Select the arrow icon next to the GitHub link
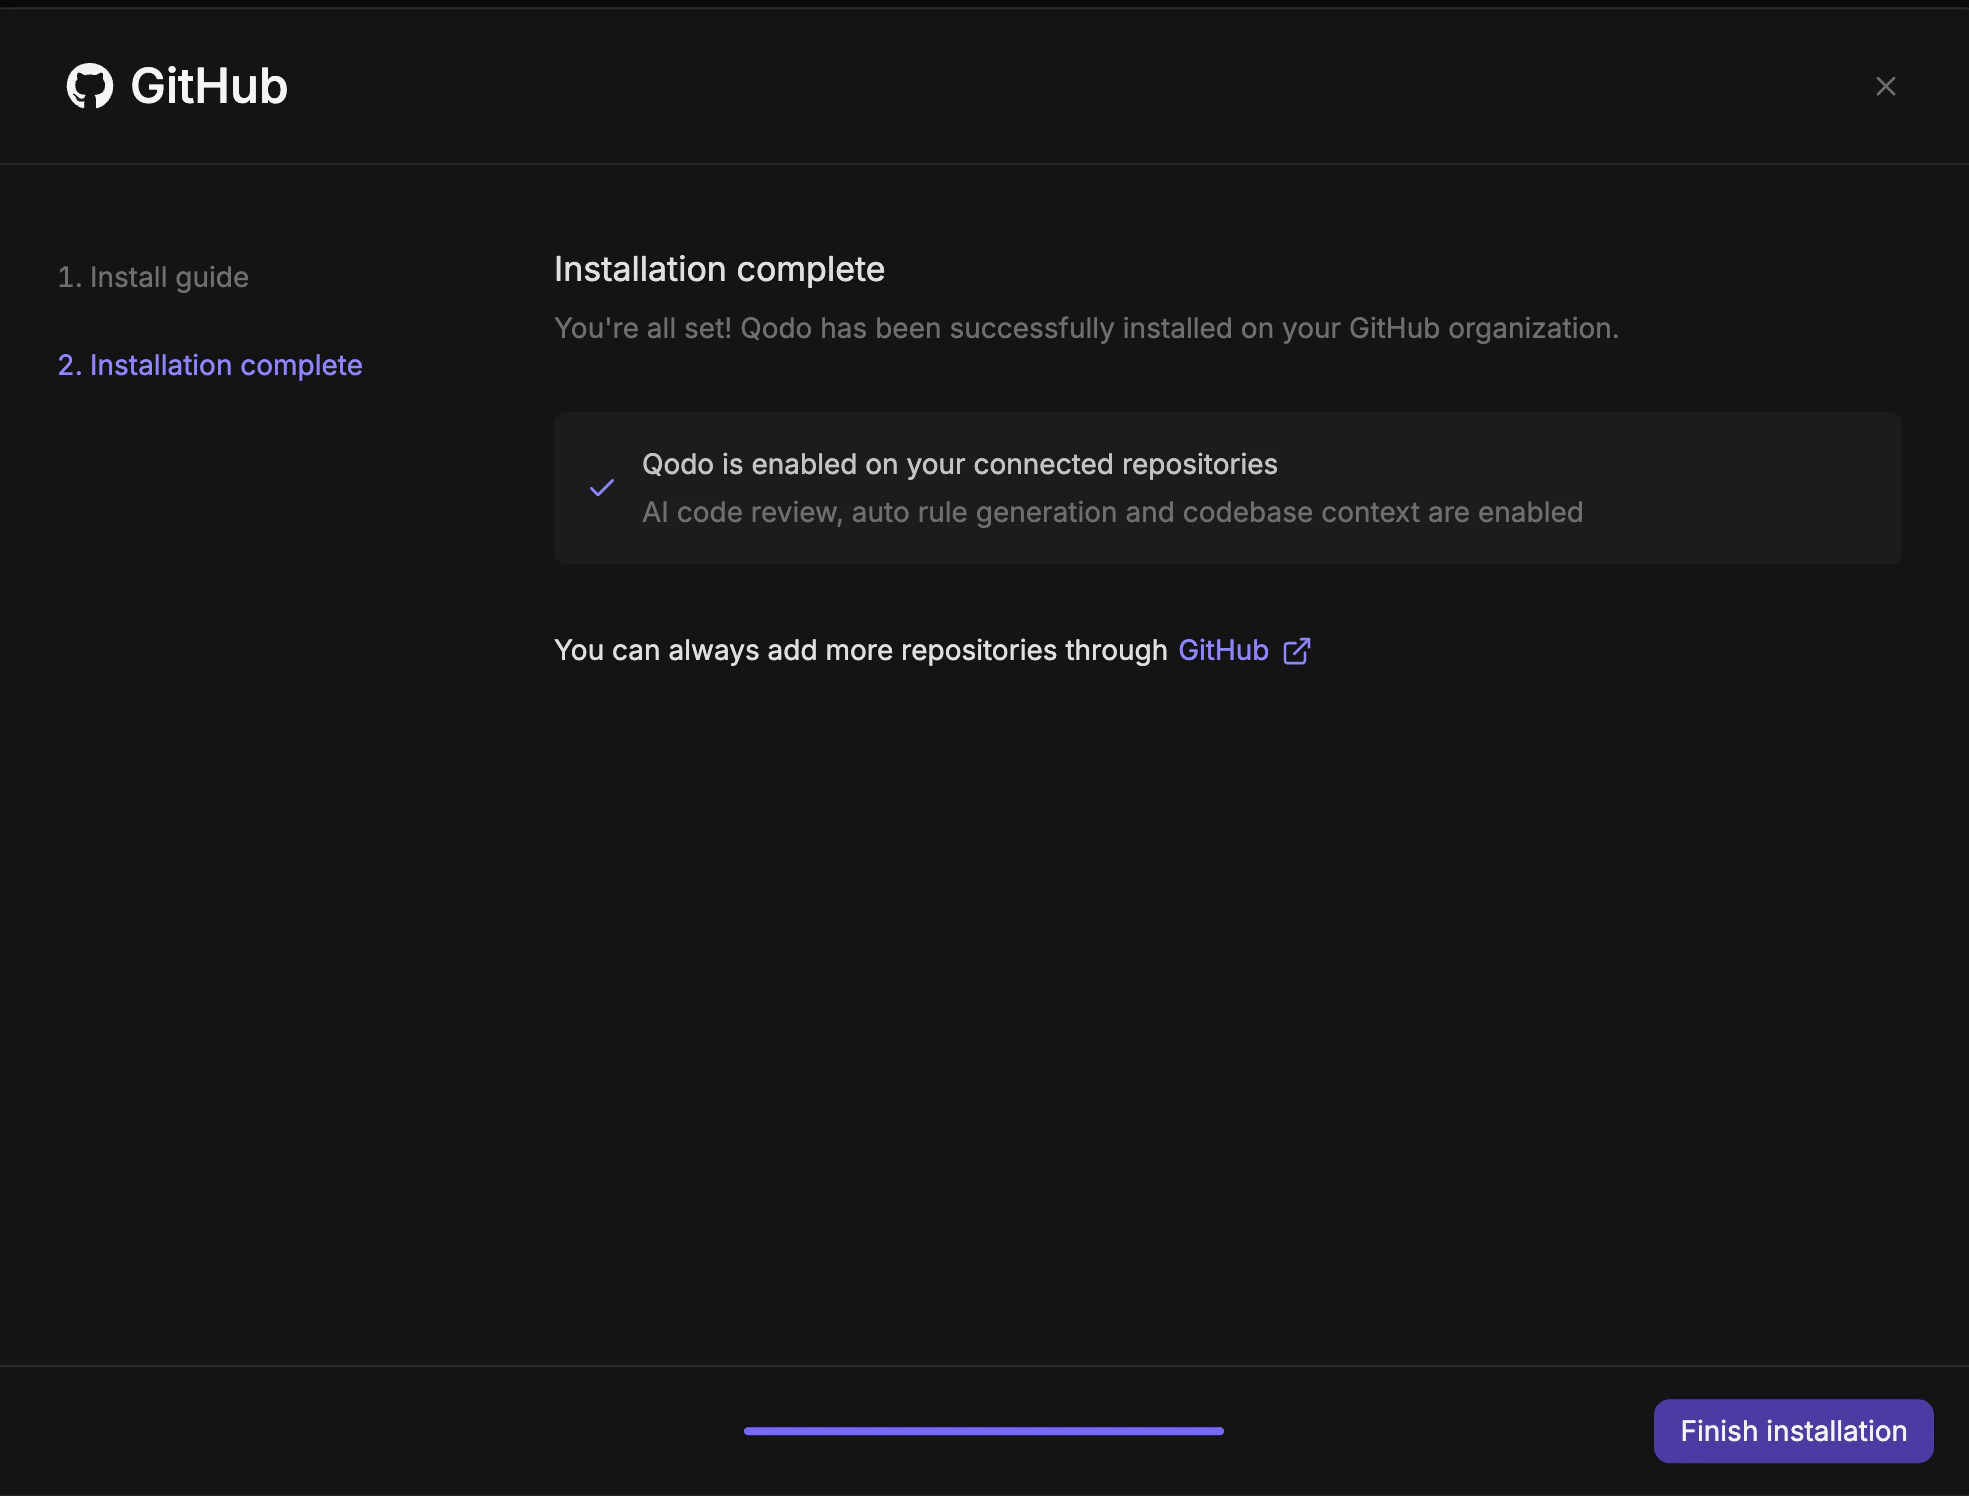Screen dimensions: 1969x1496 (x=1297, y=650)
